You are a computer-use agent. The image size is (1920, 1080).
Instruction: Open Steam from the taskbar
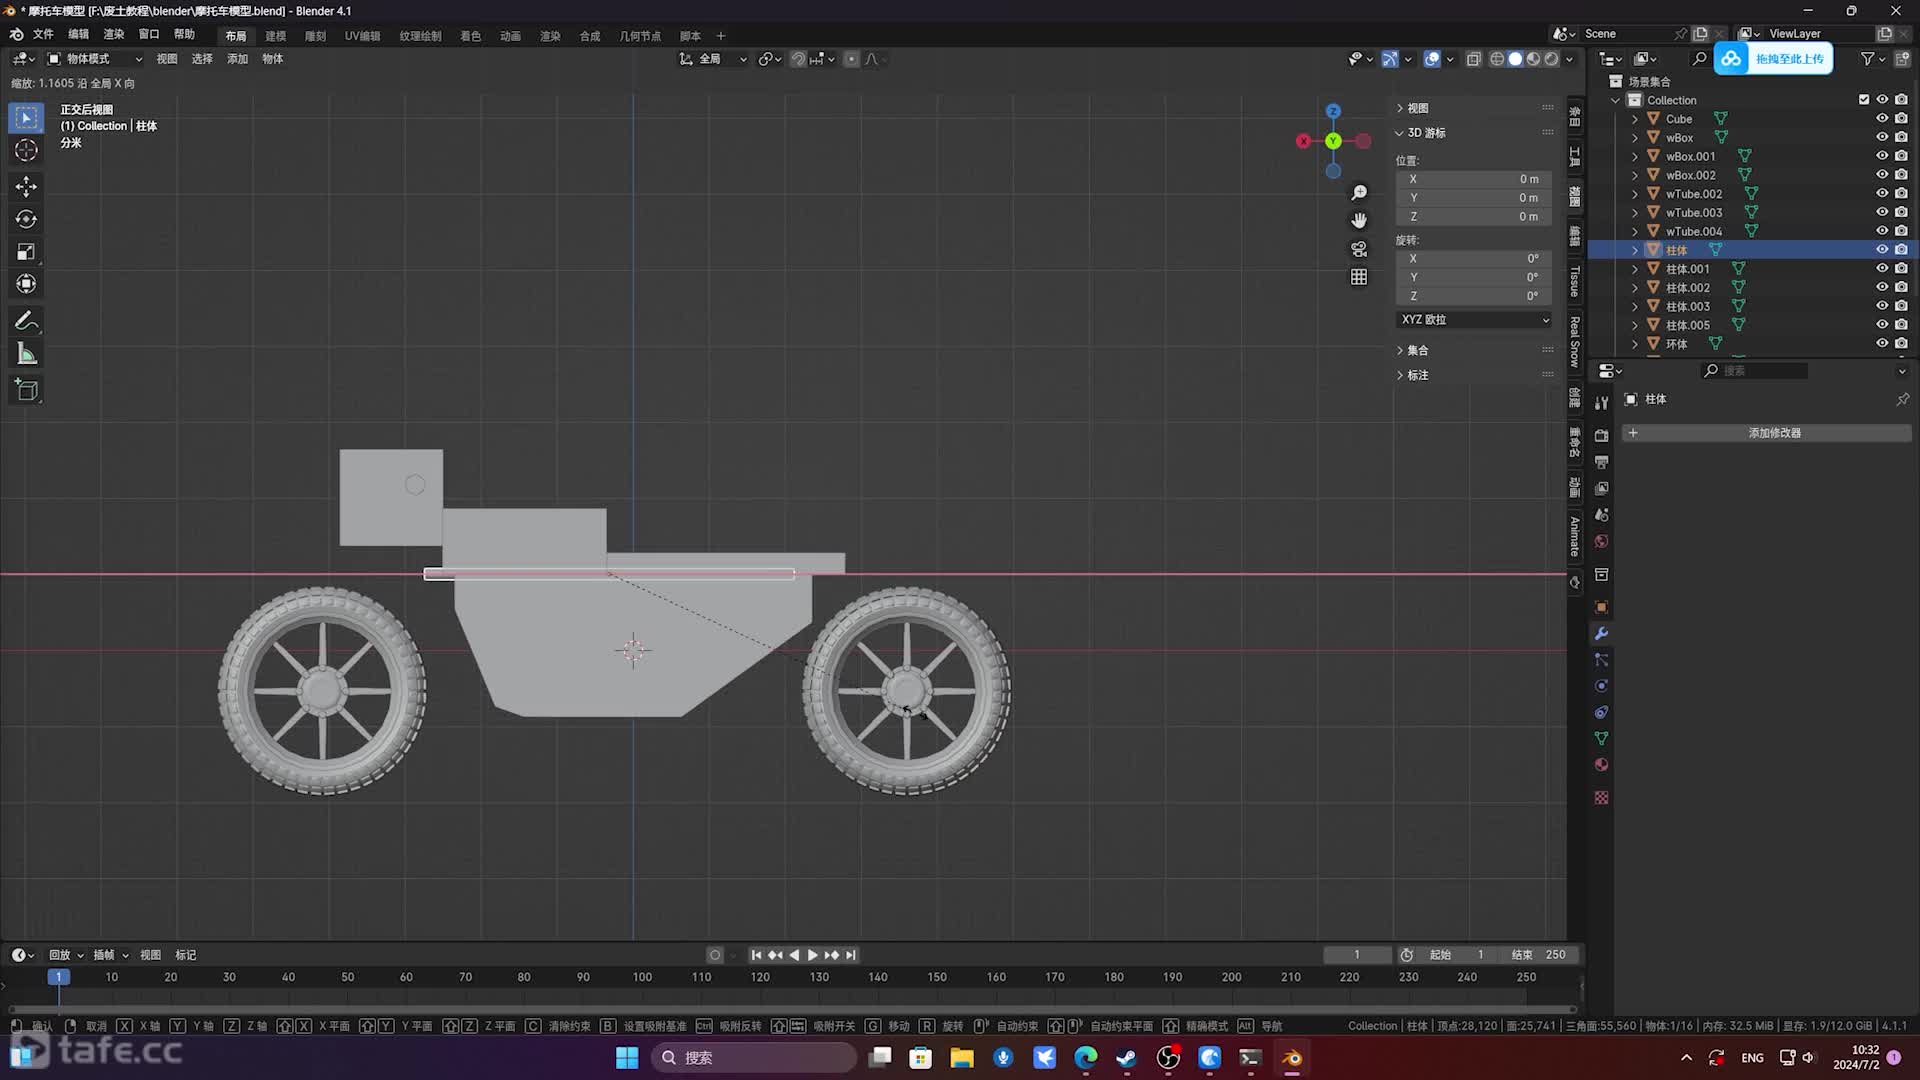click(1126, 1058)
